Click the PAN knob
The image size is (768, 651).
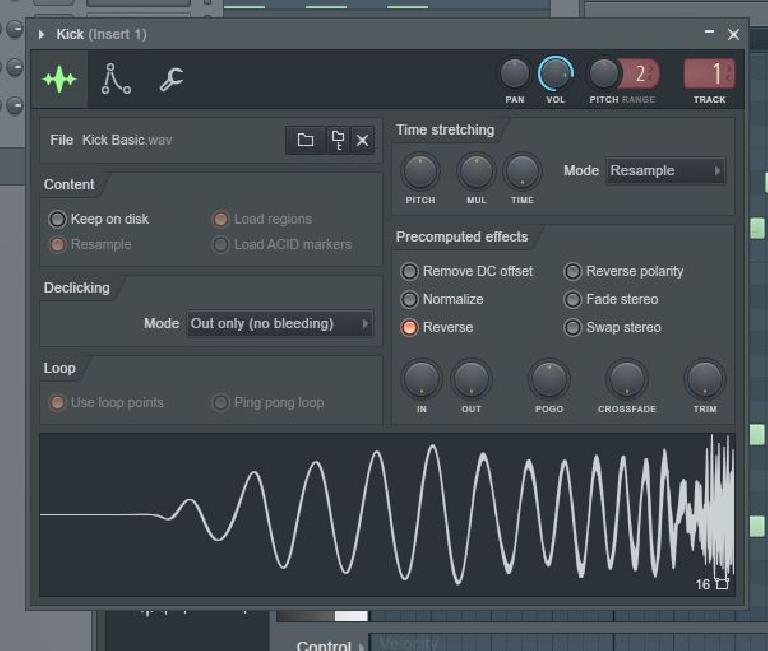(x=514, y=73)
